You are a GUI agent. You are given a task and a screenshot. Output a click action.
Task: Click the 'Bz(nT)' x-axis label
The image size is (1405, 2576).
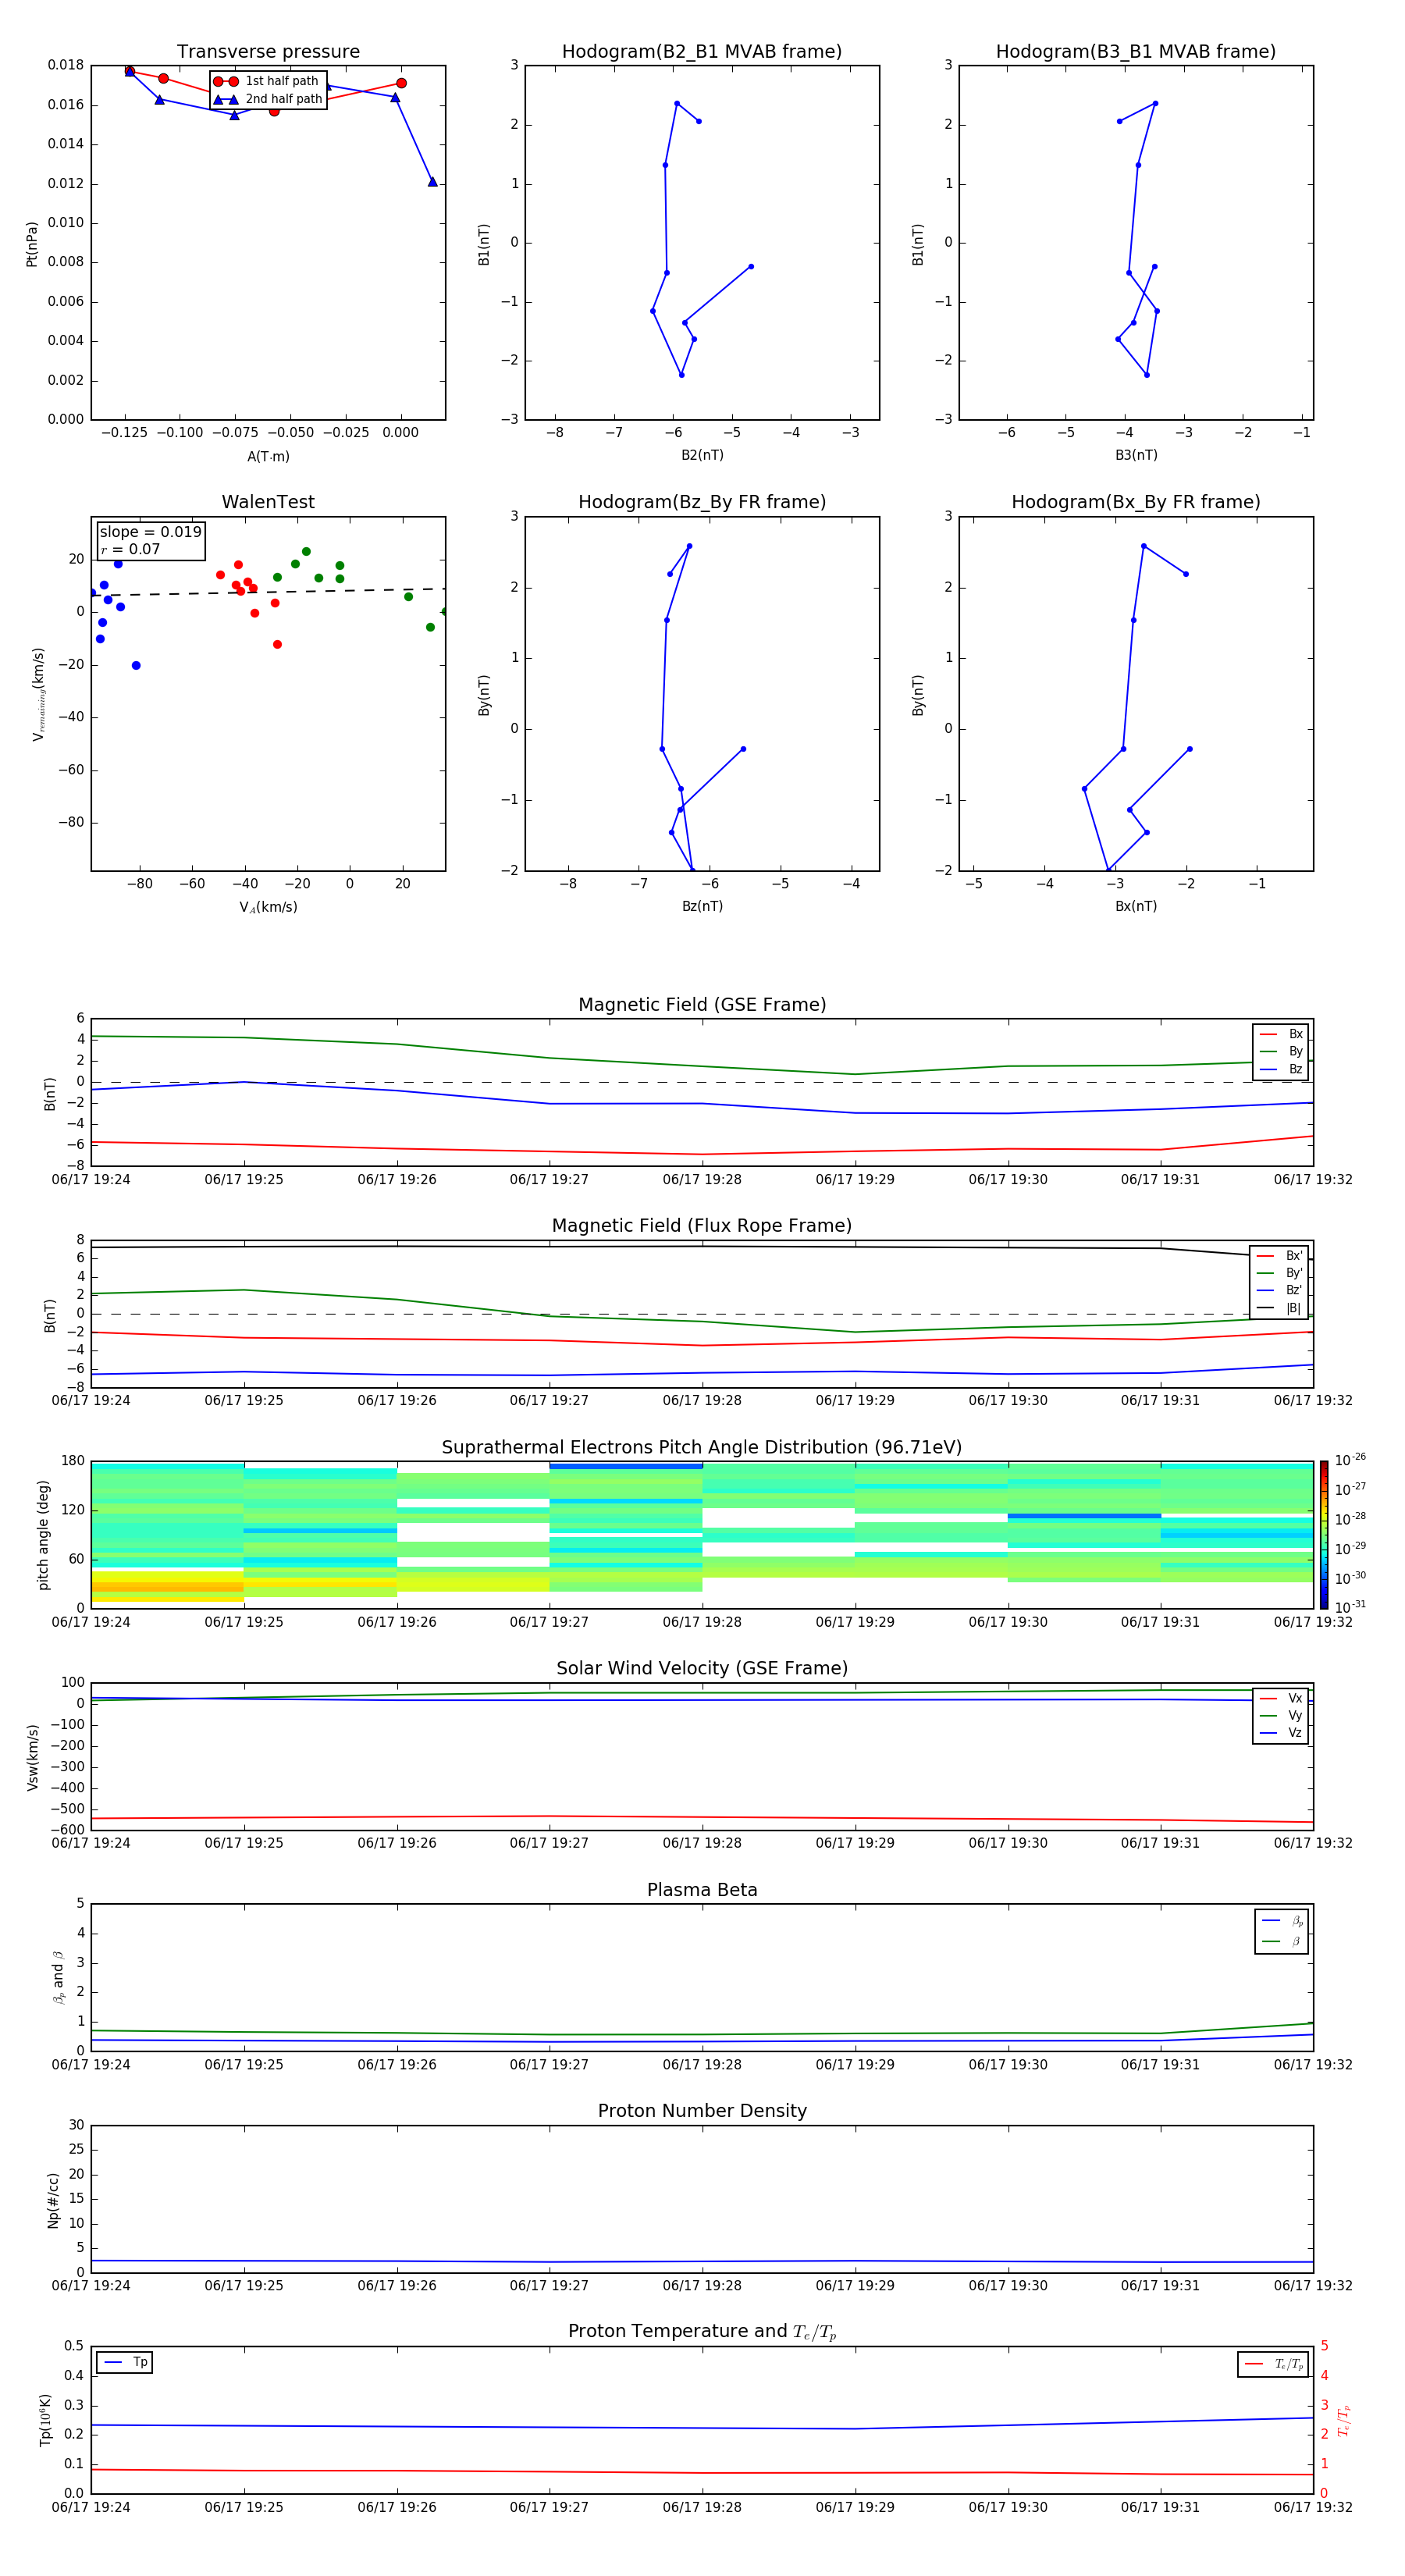(702, 906)
